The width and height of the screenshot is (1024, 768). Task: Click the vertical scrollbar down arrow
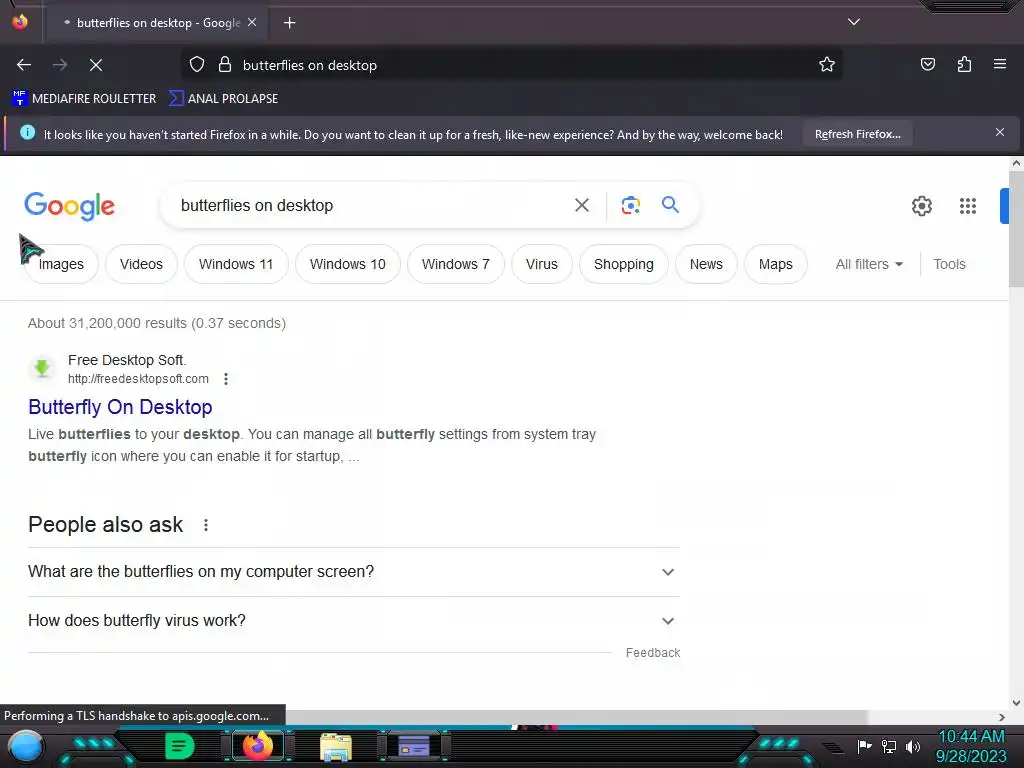pos(1016,703)
